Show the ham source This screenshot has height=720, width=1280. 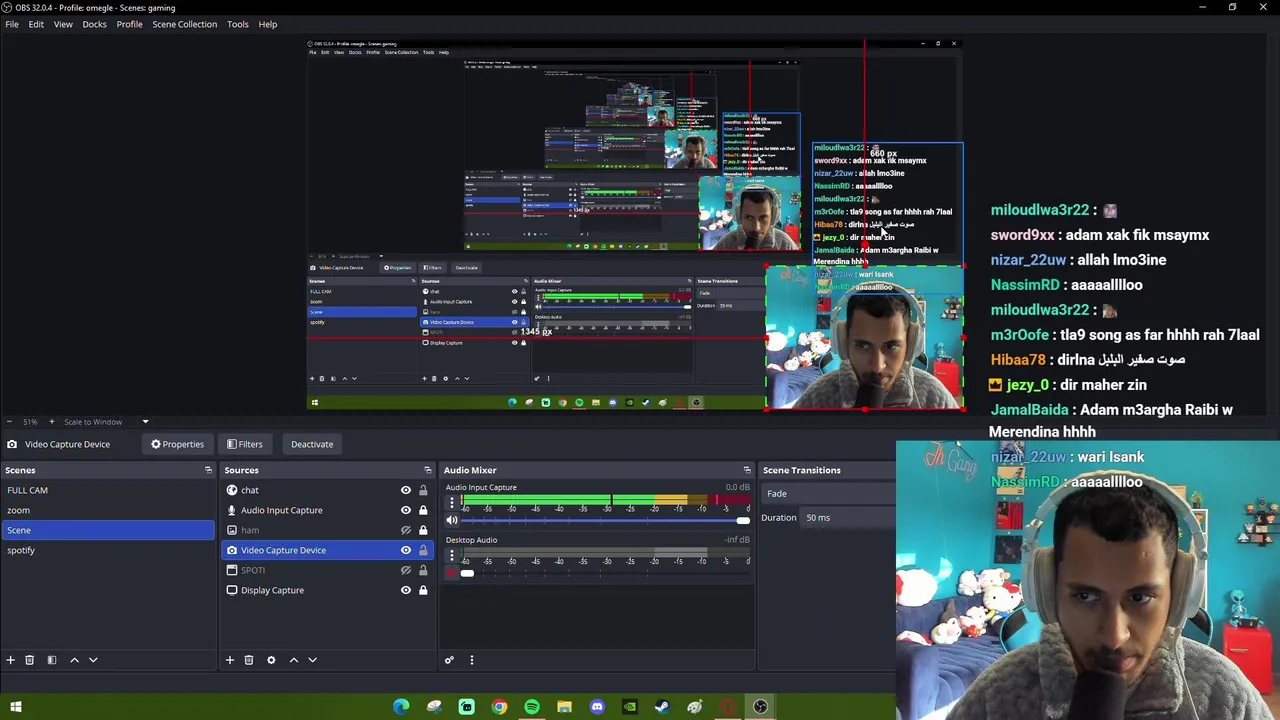tap(406, 530)
